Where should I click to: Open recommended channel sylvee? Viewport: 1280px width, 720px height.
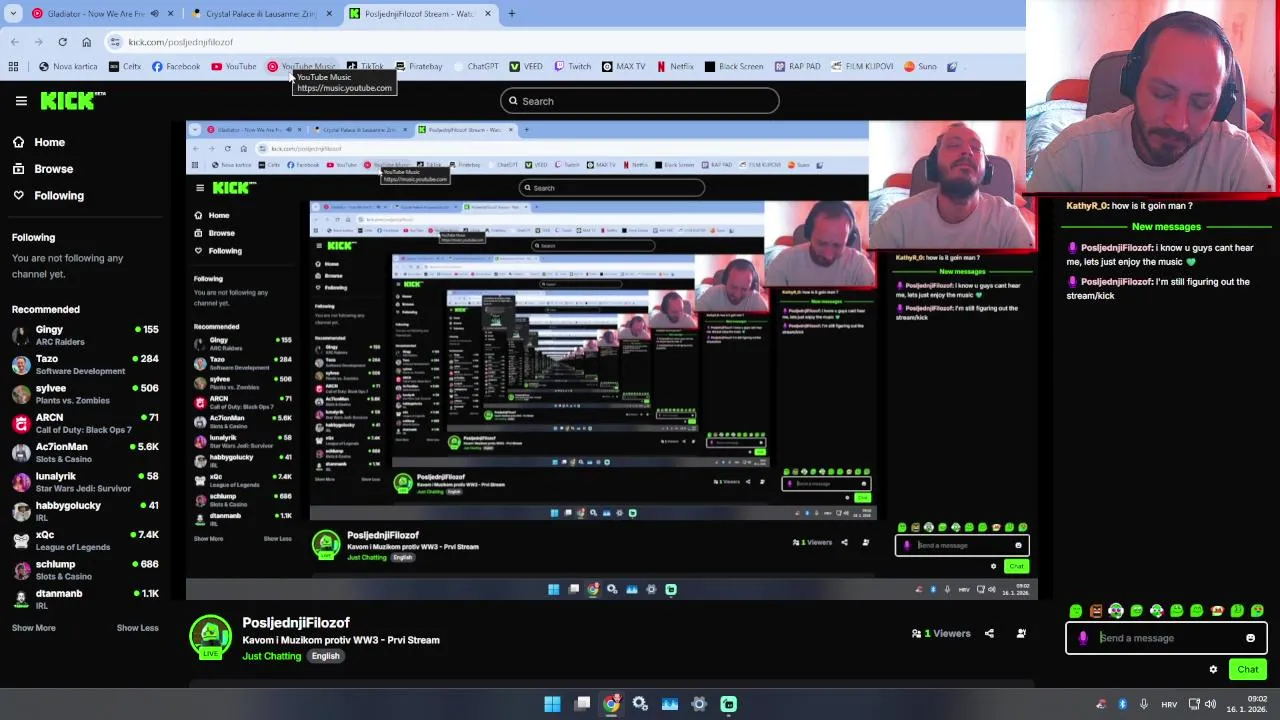click(85, 394)
